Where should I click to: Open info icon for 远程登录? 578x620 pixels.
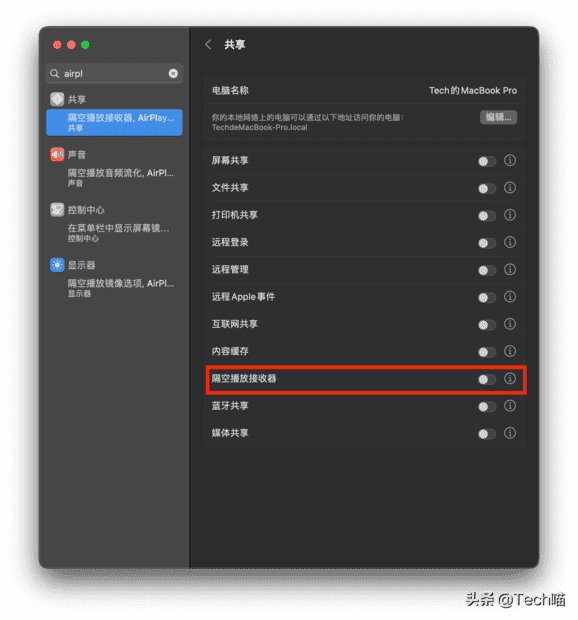coord(510,242)
